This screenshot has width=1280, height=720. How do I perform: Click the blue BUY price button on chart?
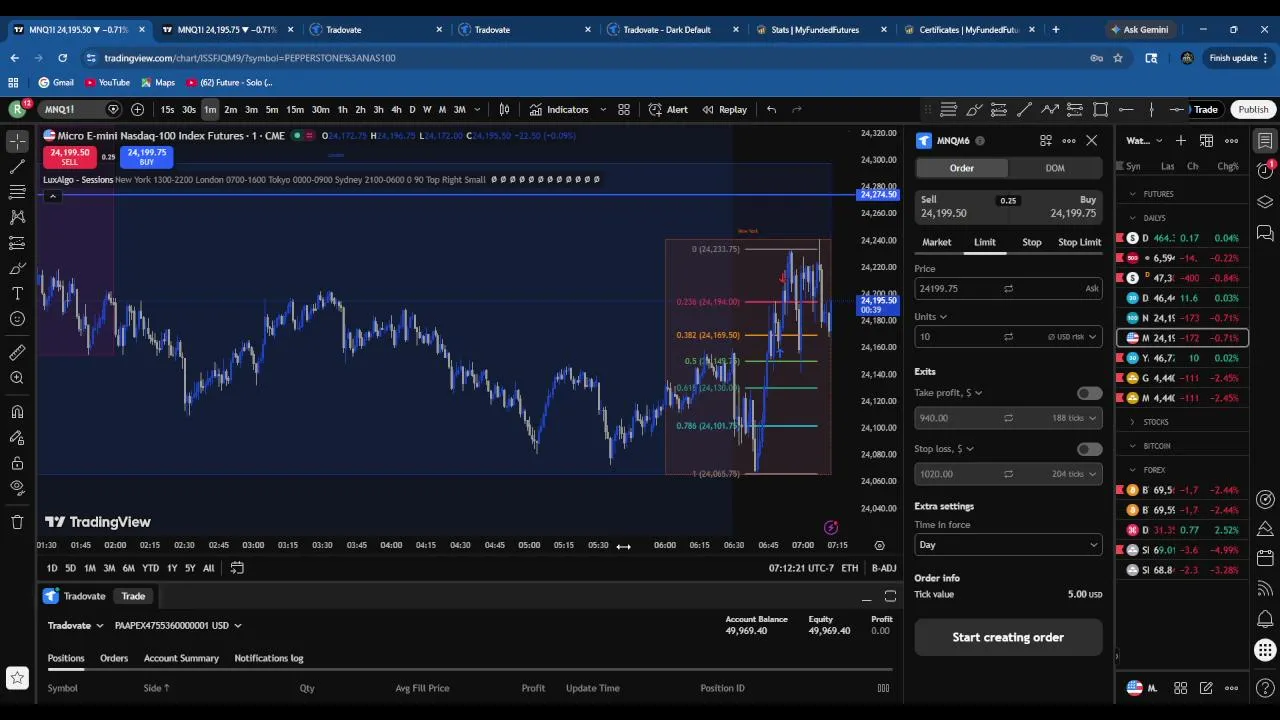point(146,157)
